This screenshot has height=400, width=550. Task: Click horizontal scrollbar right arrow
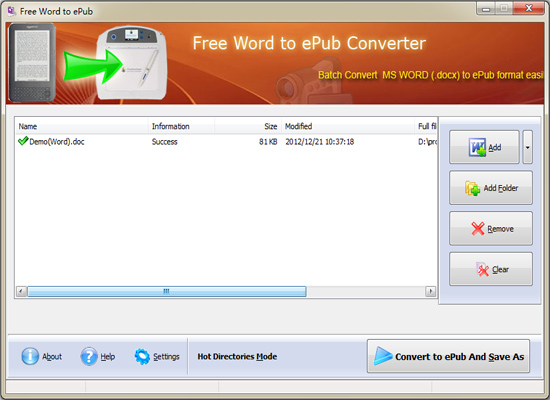pyautogui.click(x=430, y=291)
